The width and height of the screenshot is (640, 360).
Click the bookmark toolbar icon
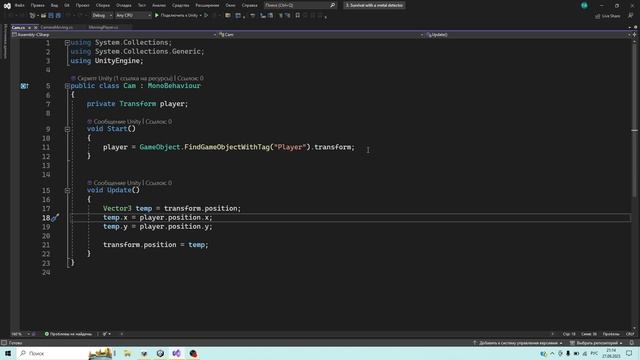[298, 16]
